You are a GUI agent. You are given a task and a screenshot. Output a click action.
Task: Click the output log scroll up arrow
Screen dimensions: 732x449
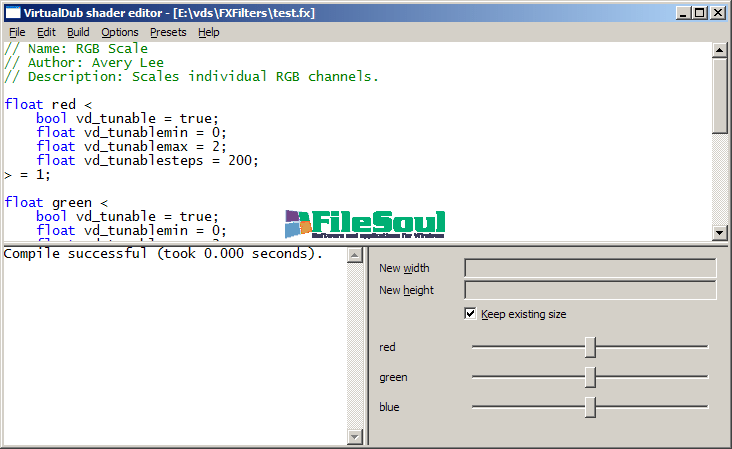point(353,255)
